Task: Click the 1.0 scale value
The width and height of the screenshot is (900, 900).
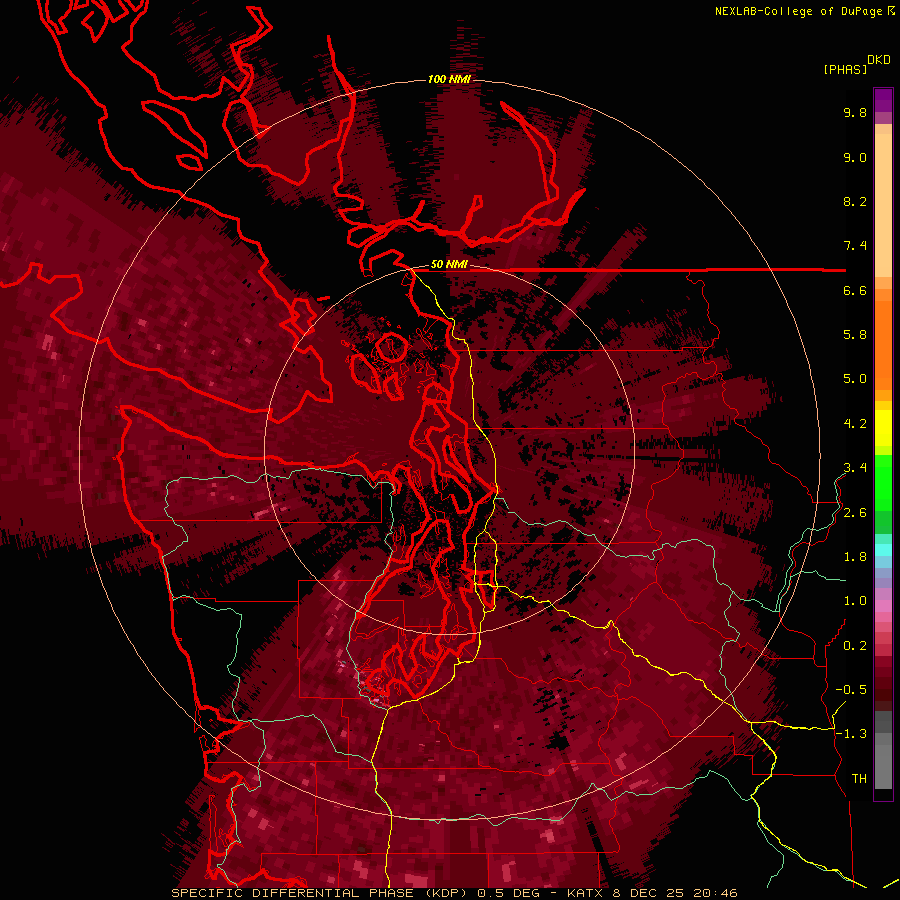Action: [x=855, y=601]
